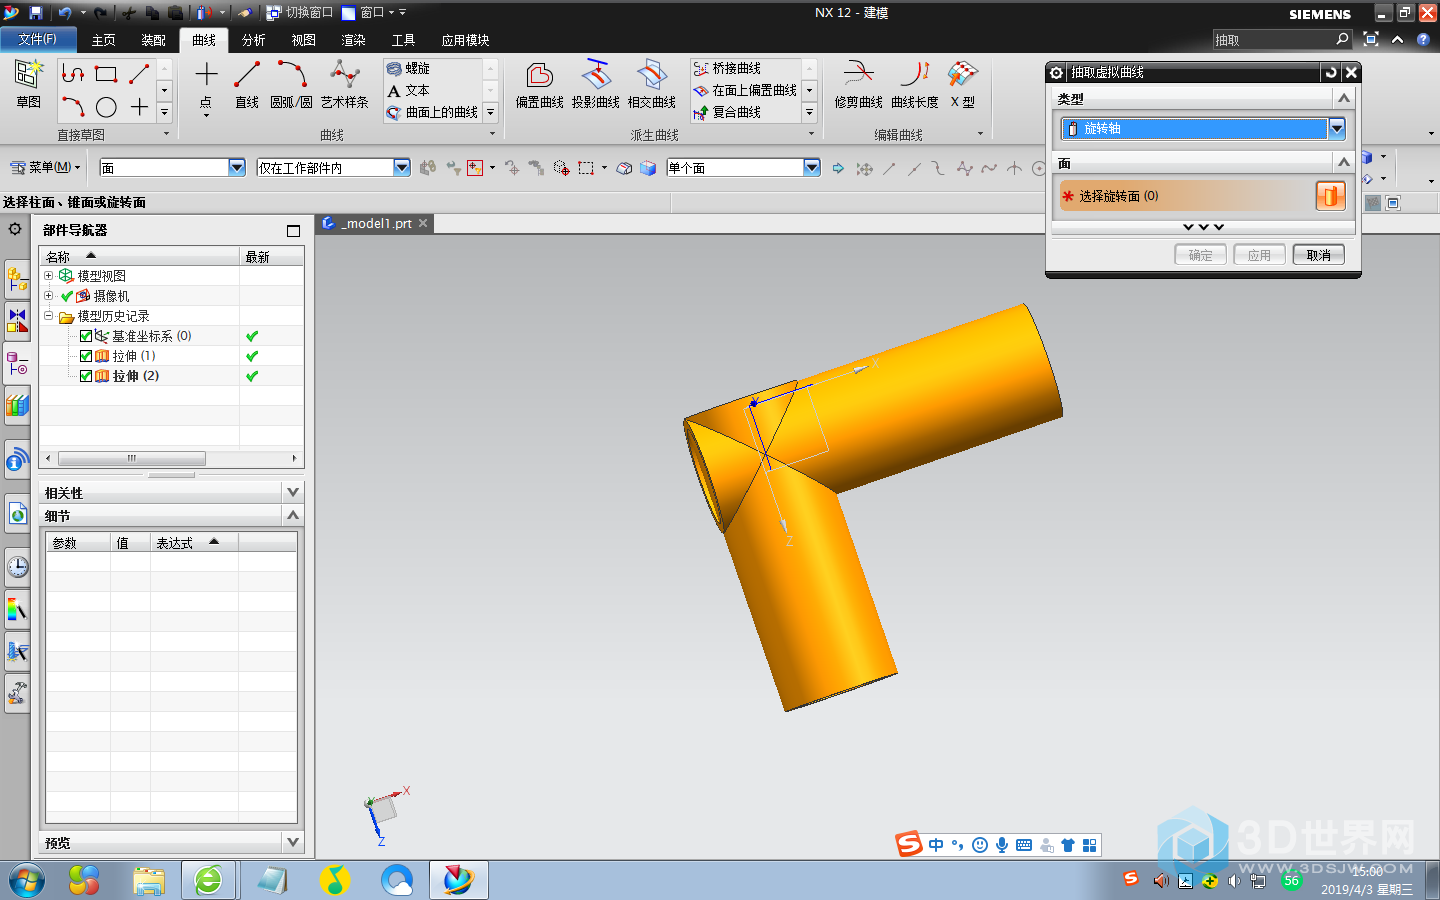Open the Text (文本) curve tool
Viewport: 1440px width, 900px height.
click(408, 90)
